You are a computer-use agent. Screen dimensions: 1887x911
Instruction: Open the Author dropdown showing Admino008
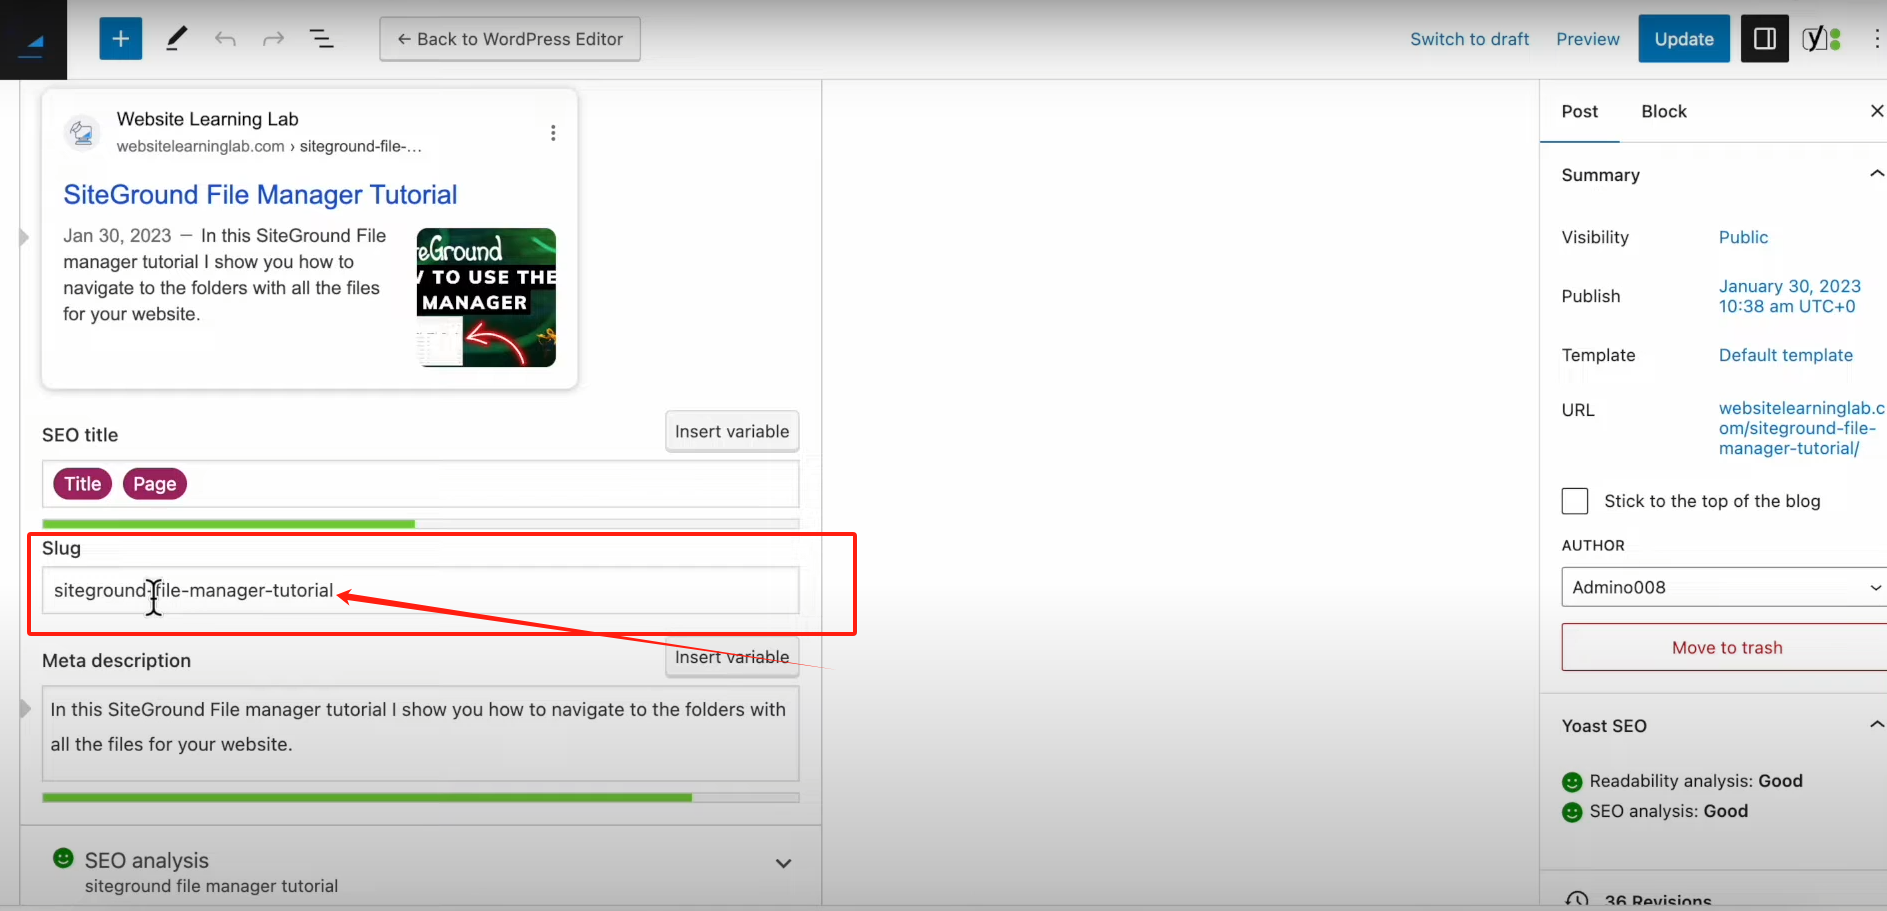(x=1724, y=587)
